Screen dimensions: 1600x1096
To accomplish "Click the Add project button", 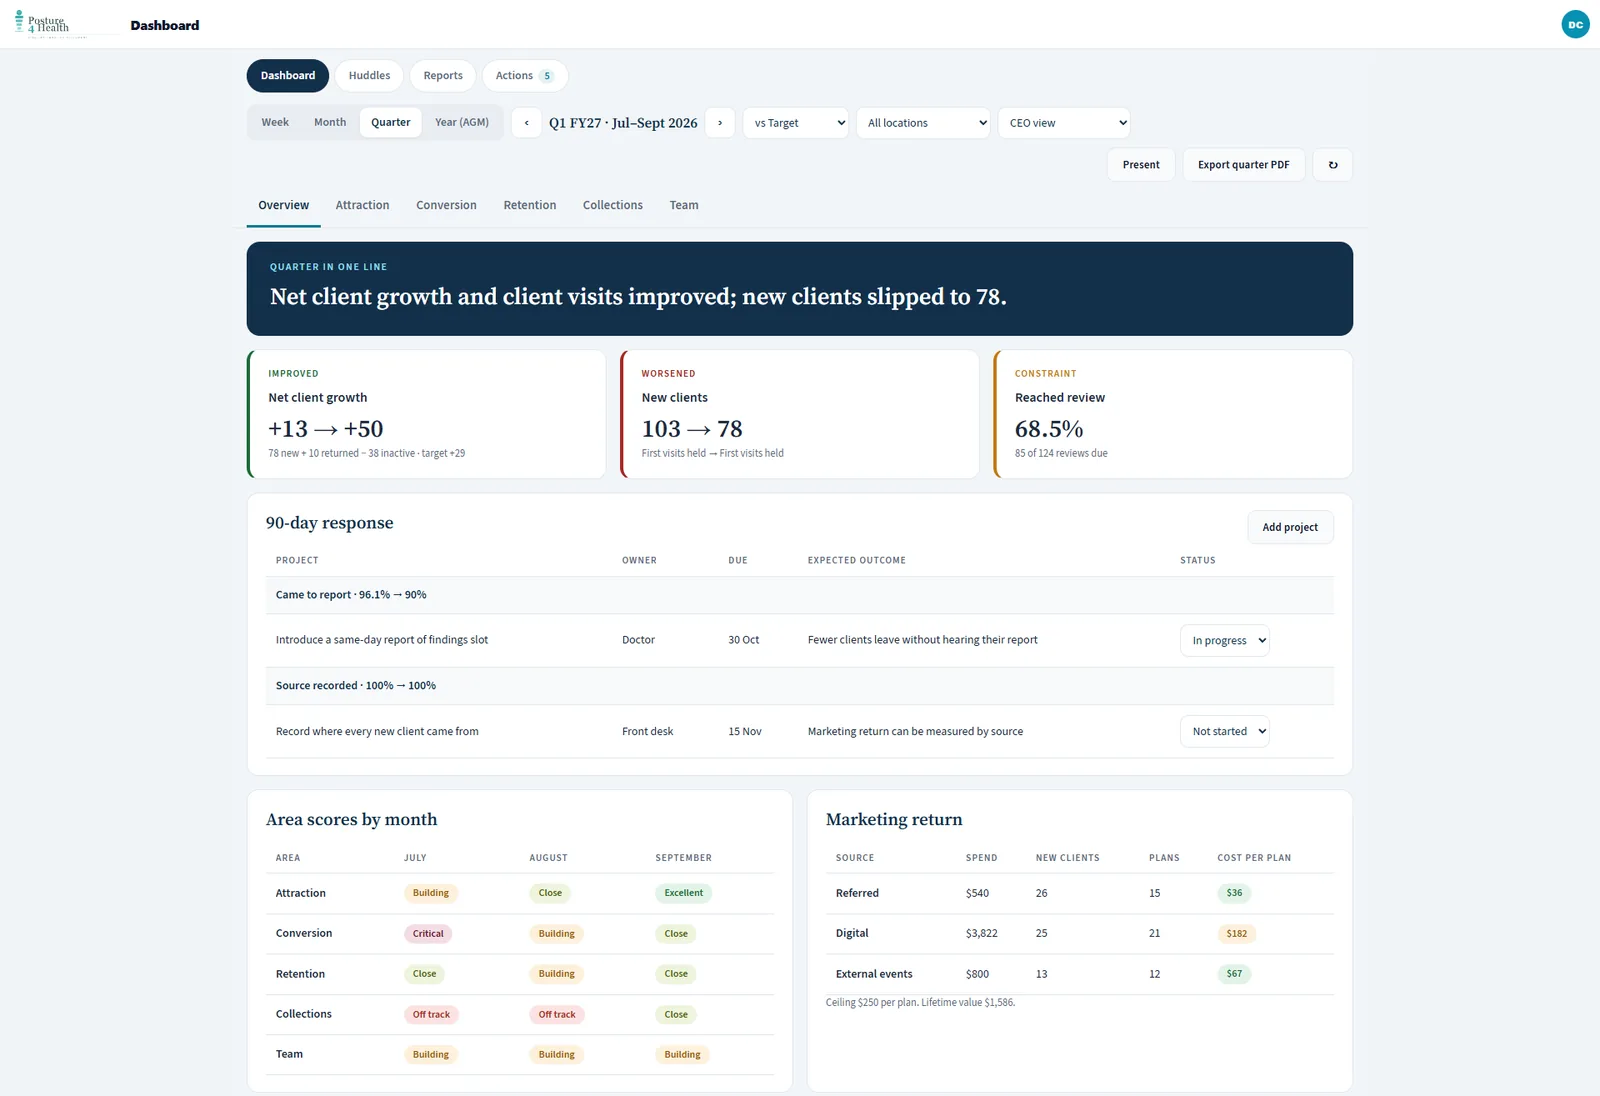I will [x=1290, y=528].
